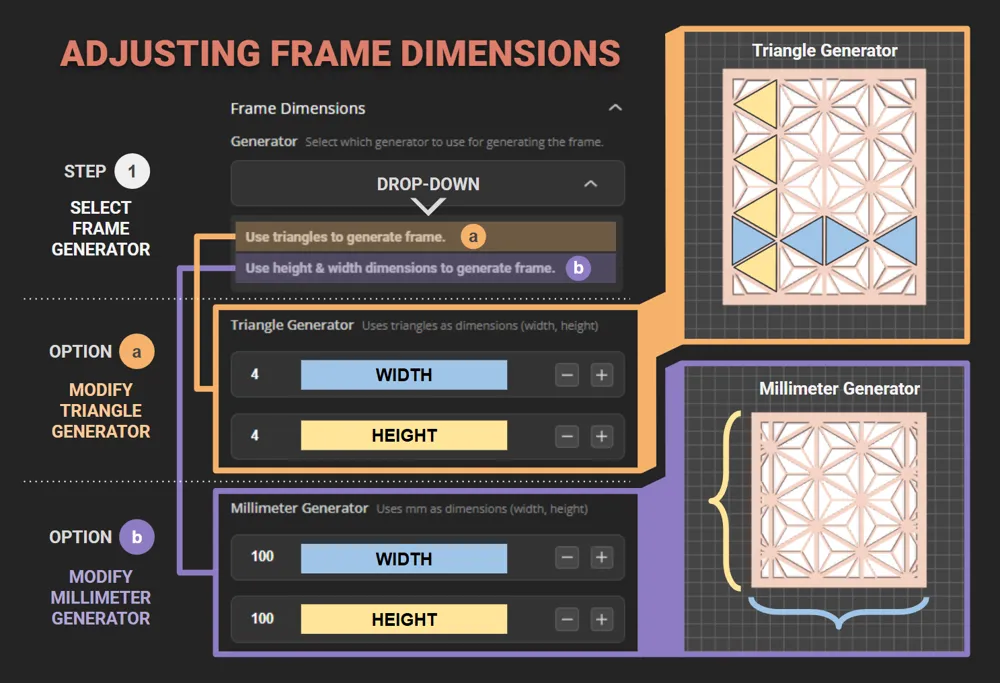This screenshot has height=683, width=1000.
Task: Increase the Triangle Generator height value
Action: [601, 436]
